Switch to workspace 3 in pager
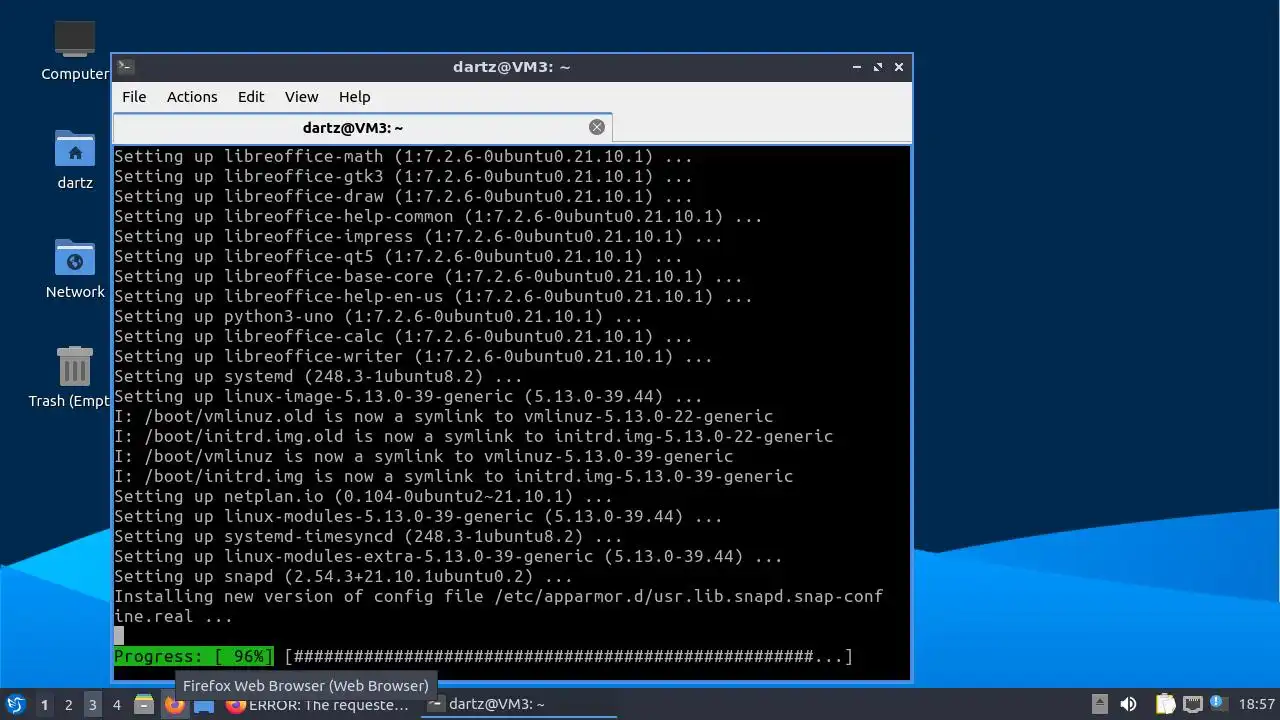The width and height of the screenshot is (1280, 720). tap(92, 704)
